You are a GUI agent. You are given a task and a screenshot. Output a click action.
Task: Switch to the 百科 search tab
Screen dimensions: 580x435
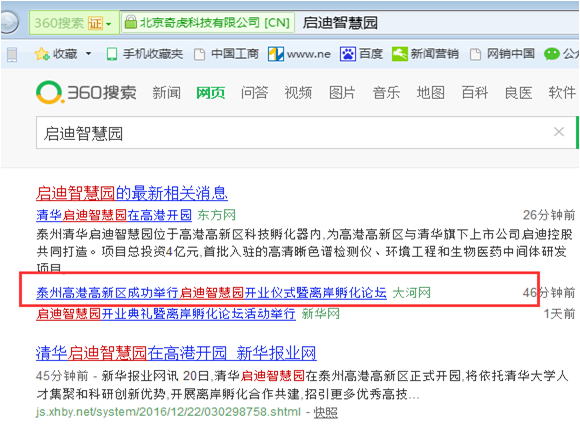[x=475, y=92]
